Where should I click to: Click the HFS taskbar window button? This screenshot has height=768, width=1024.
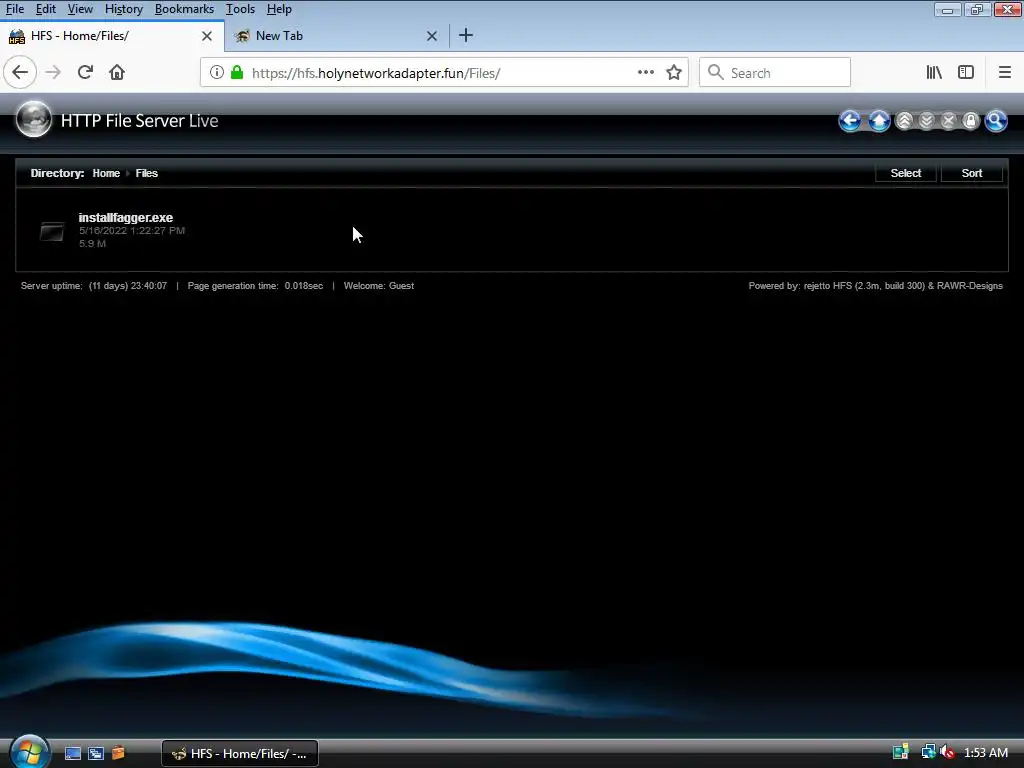(x=240, y=753)
